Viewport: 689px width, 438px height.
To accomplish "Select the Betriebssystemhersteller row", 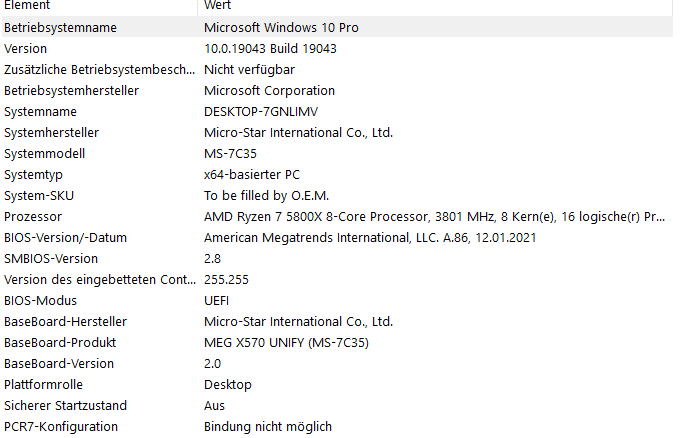I will click(x=337, y=90).
